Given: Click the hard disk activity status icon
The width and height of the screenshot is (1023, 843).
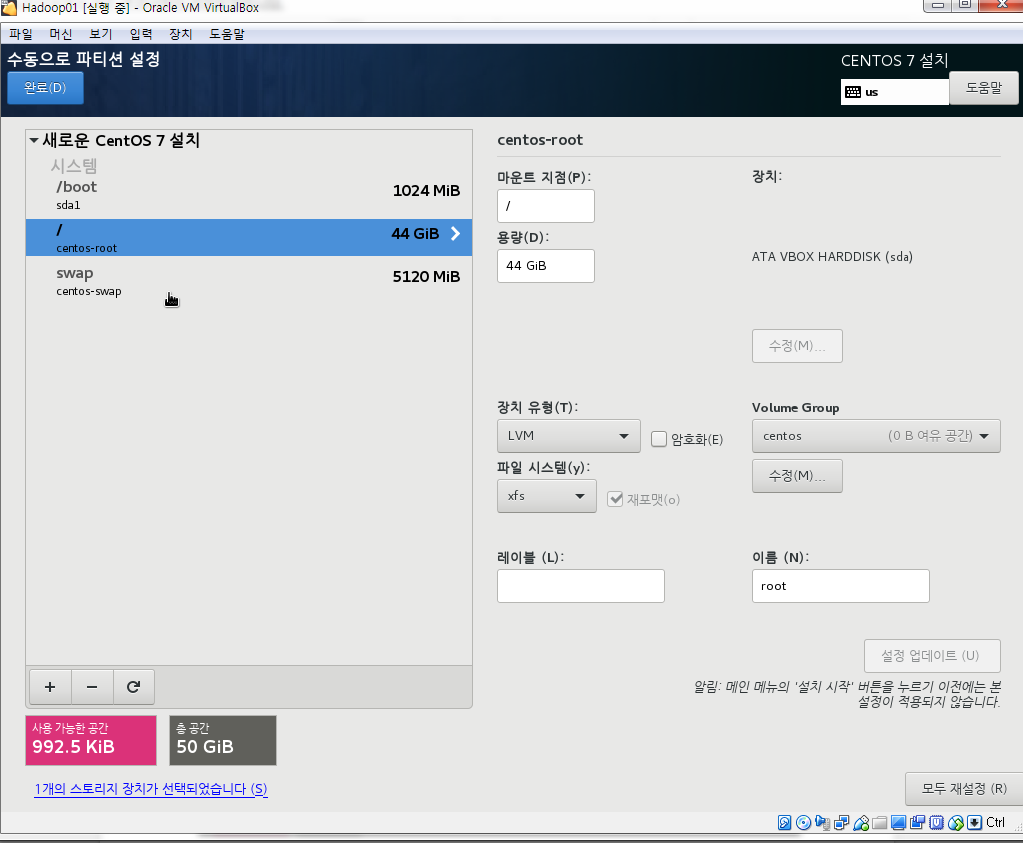Looking at the screenshot, I should (x=785, y=823).
